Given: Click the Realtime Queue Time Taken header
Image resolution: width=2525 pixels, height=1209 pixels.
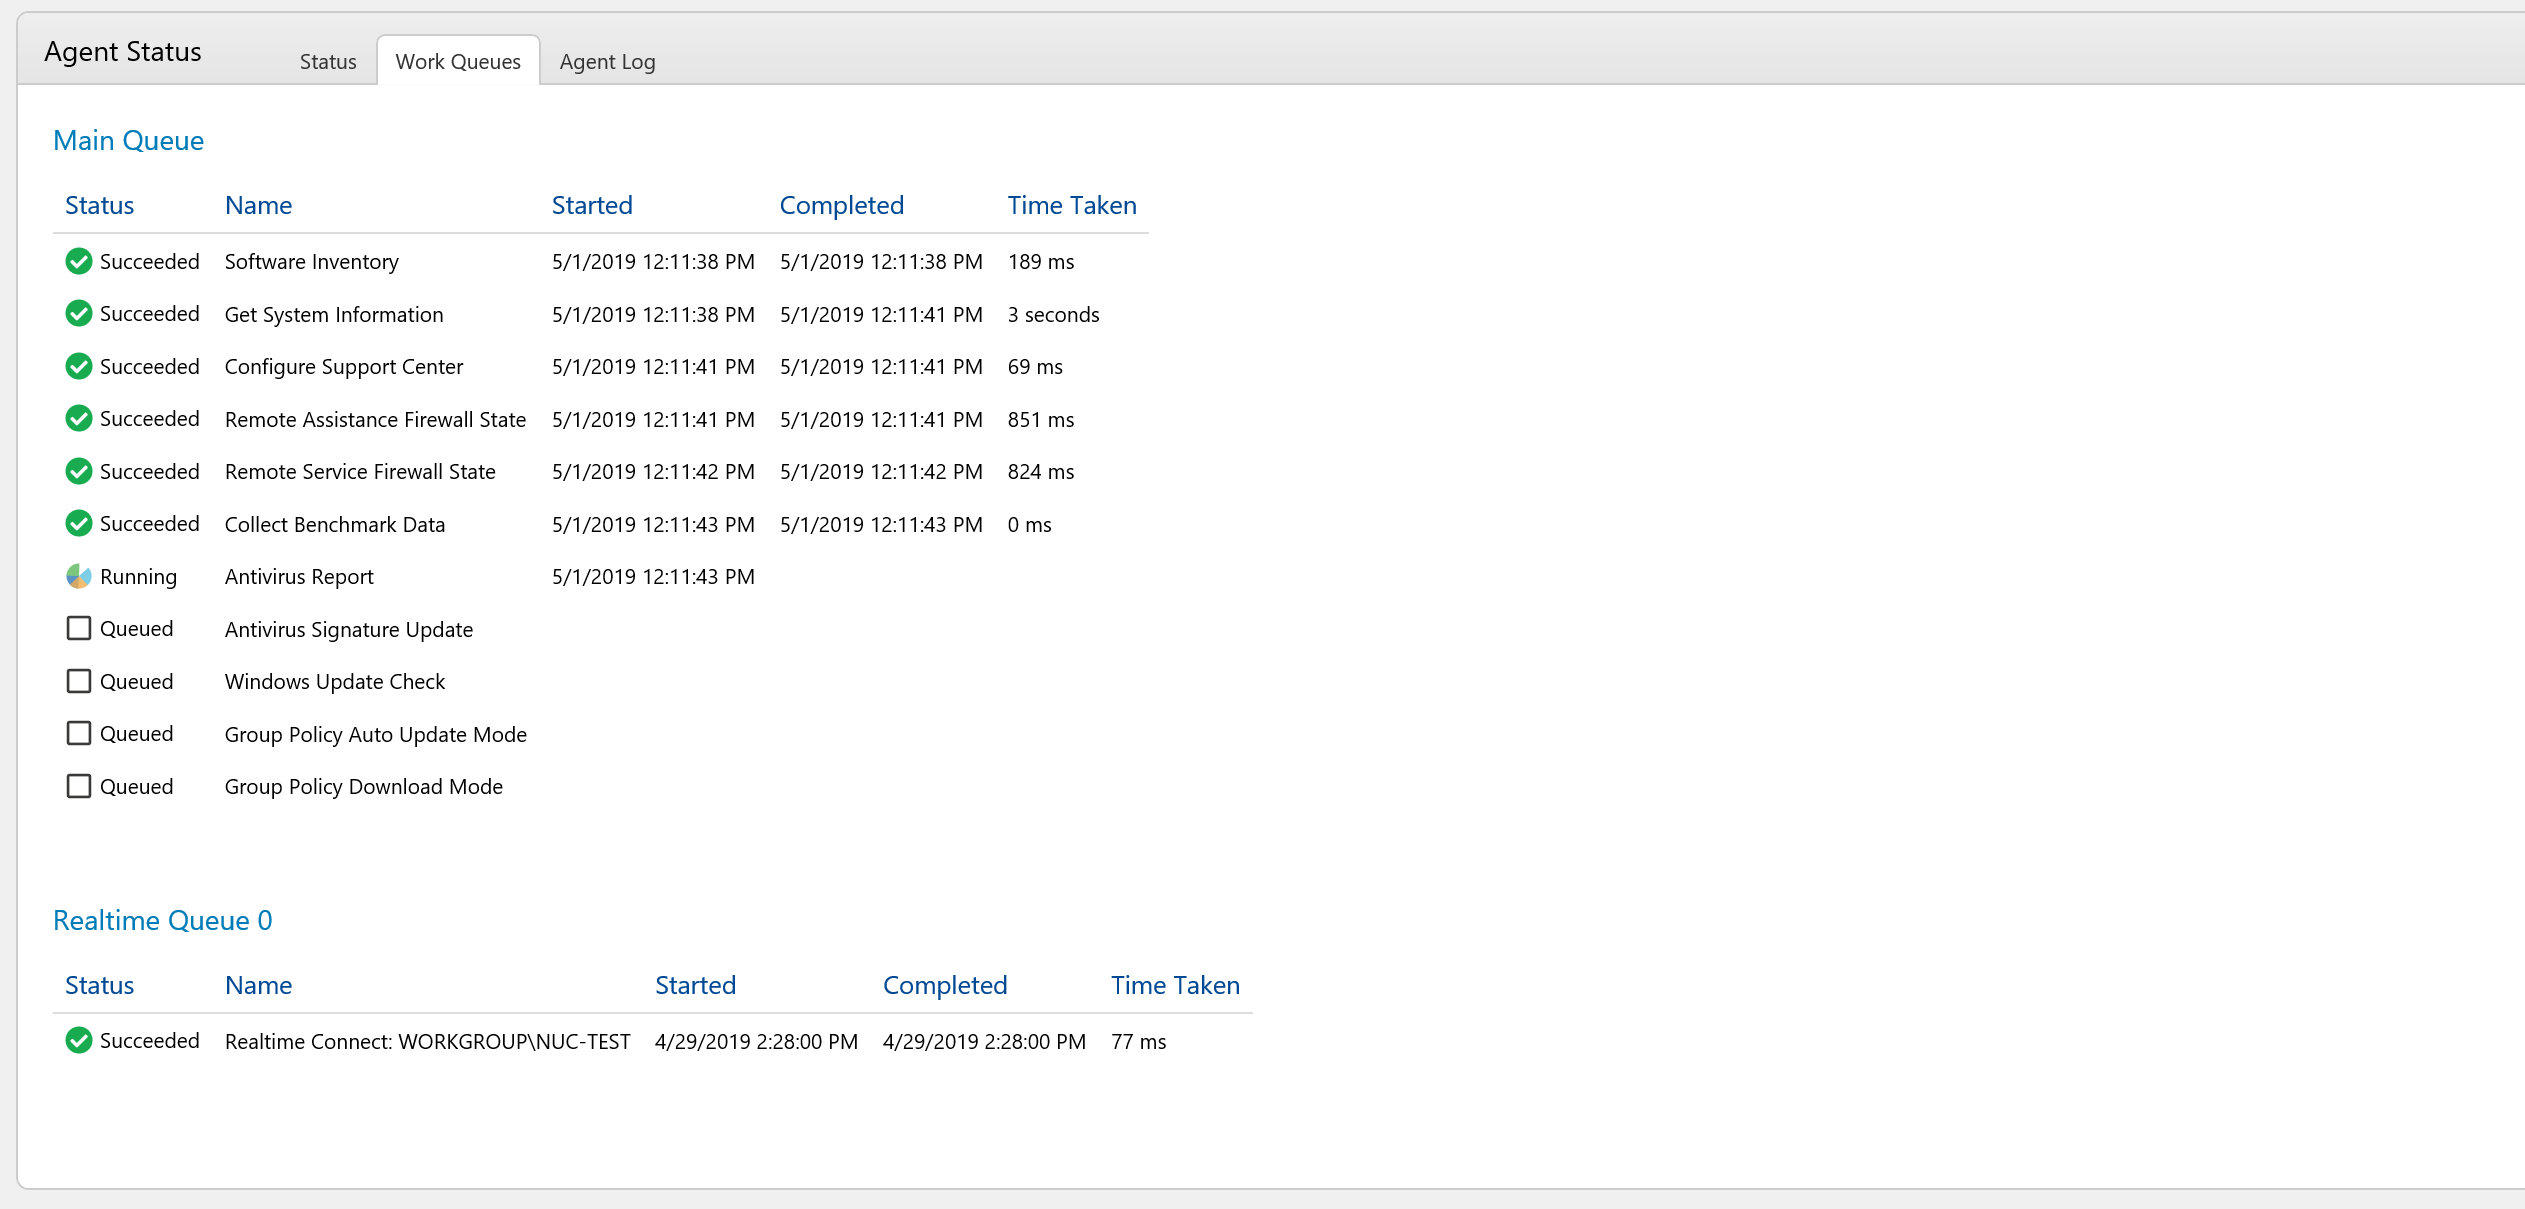Looking at the screenshot, I should pyautogui.click(x=1175, y=985).
